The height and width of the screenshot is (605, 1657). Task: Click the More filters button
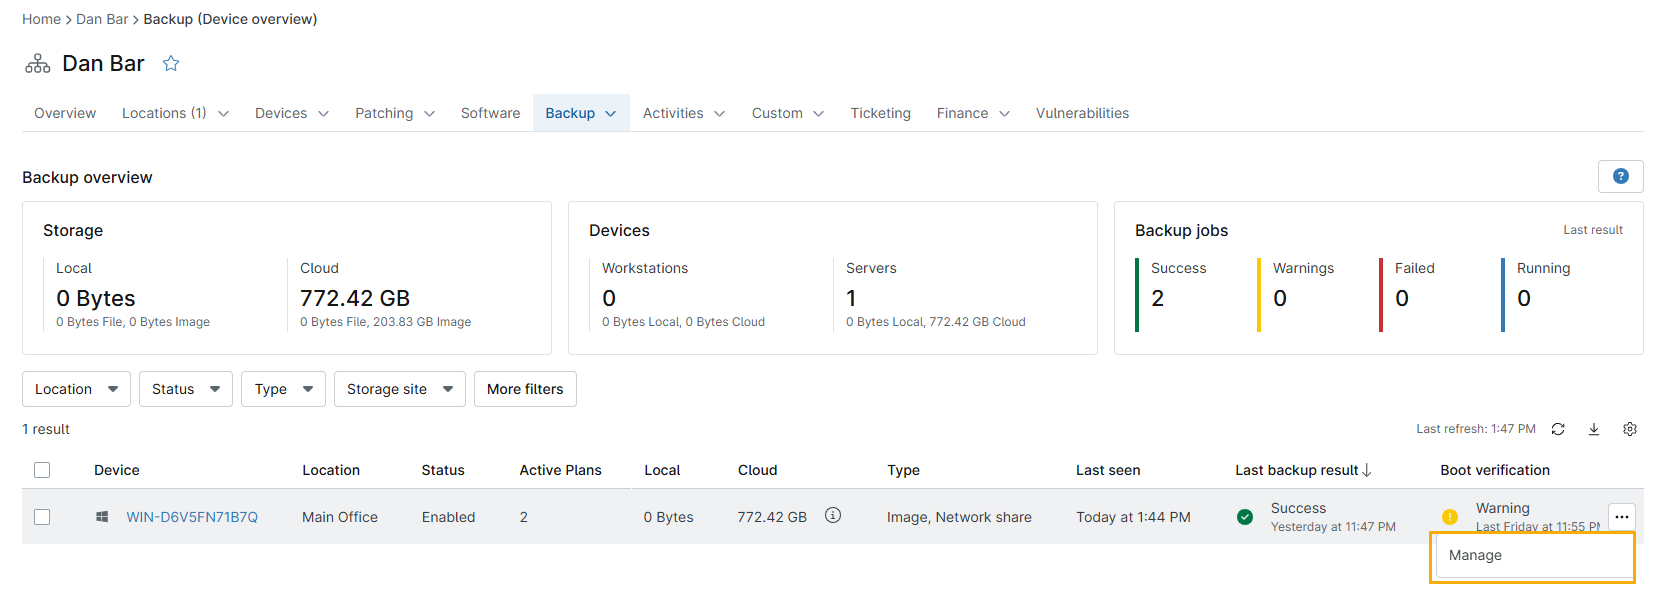click(x=525, y=389)
